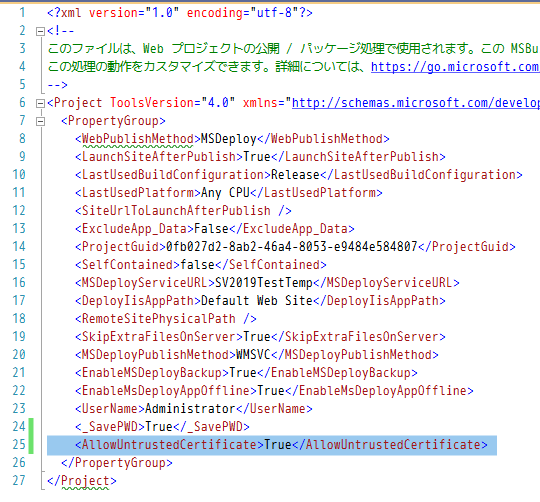Click the Release build configuration value
The image size is (540, 502).
tap(295, 175)
